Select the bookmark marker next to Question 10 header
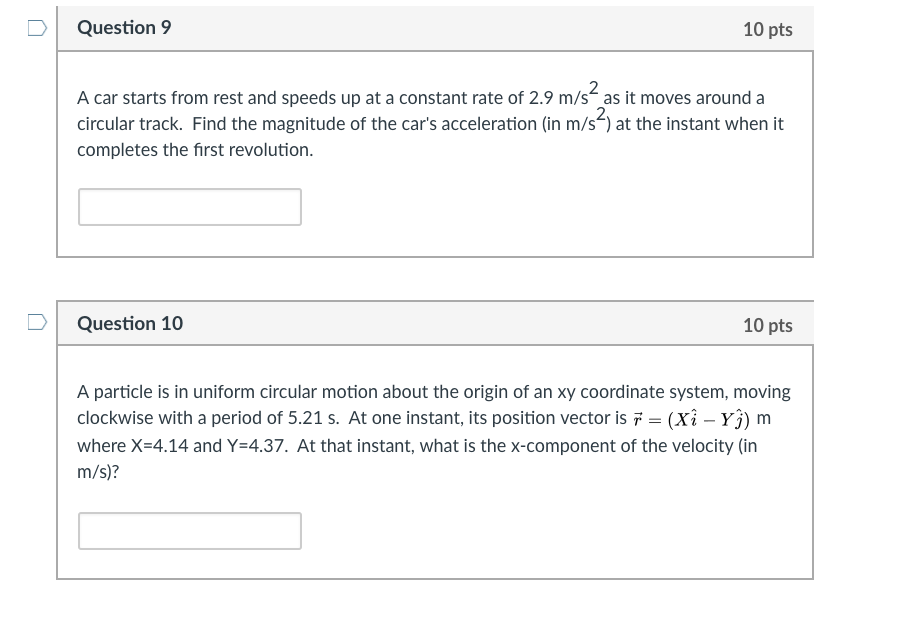Viewport: 906px width, 638px height. click(35, 323)
